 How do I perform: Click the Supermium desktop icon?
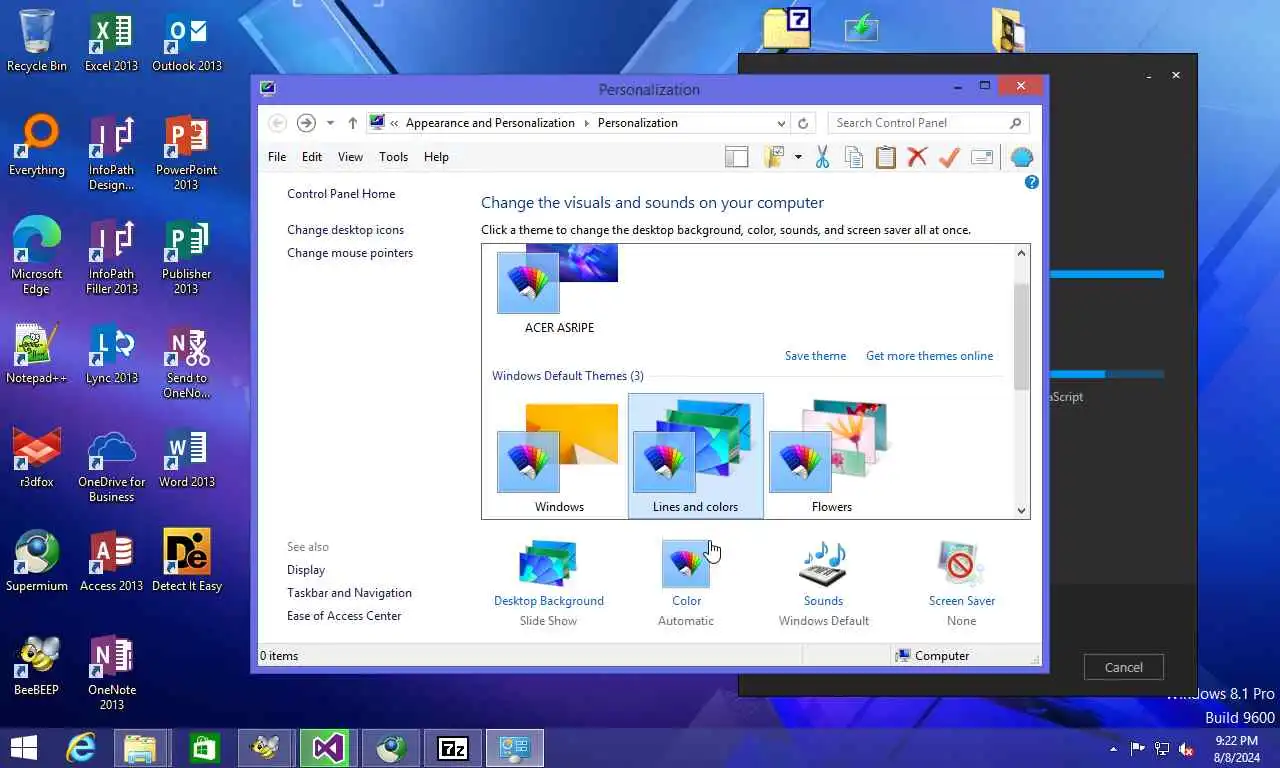coord(37,561)
